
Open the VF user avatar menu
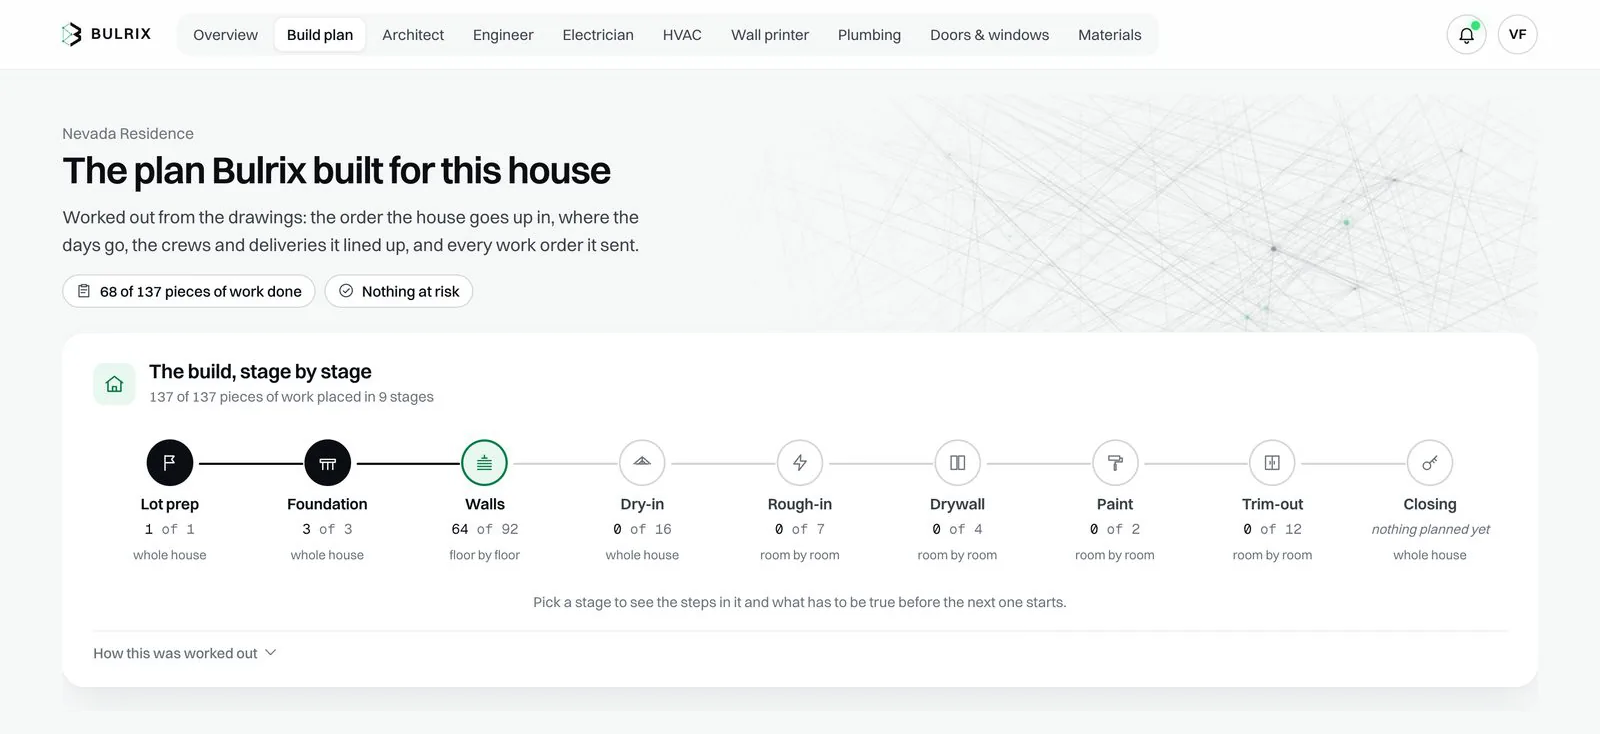pyautogui.click(x=1517, y=35)
